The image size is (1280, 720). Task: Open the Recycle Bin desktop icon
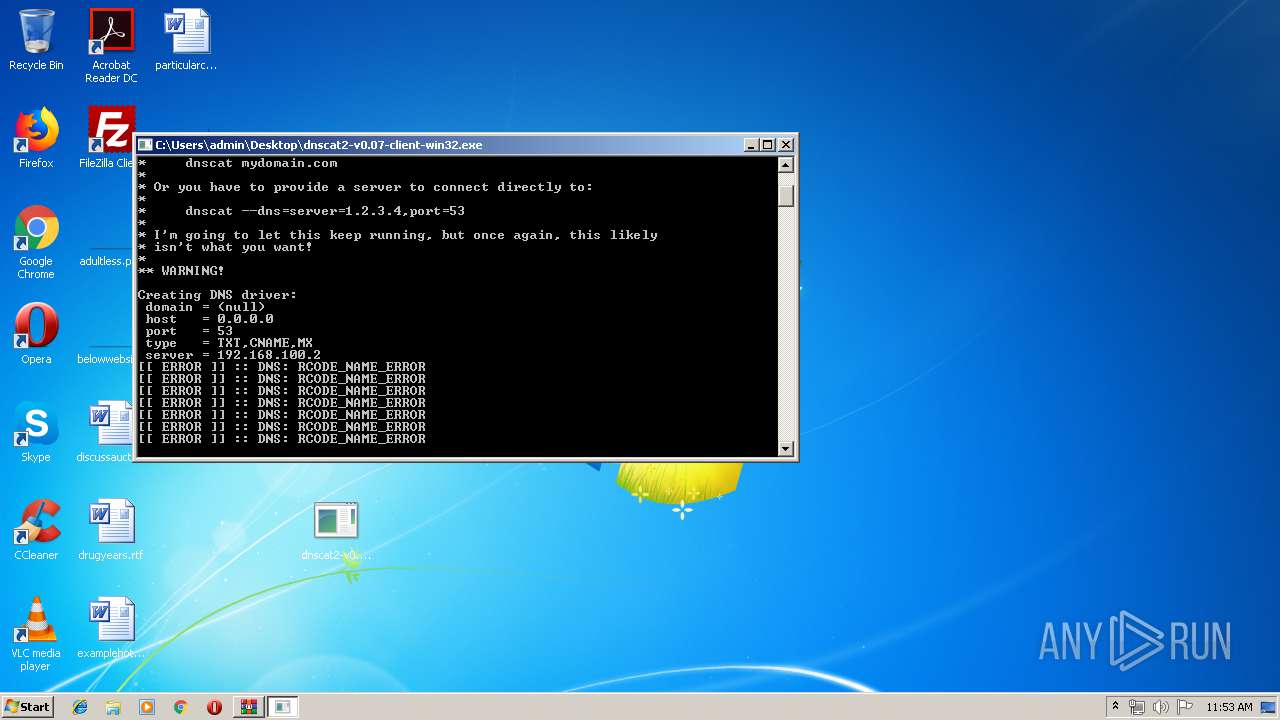tap(36, 40)
